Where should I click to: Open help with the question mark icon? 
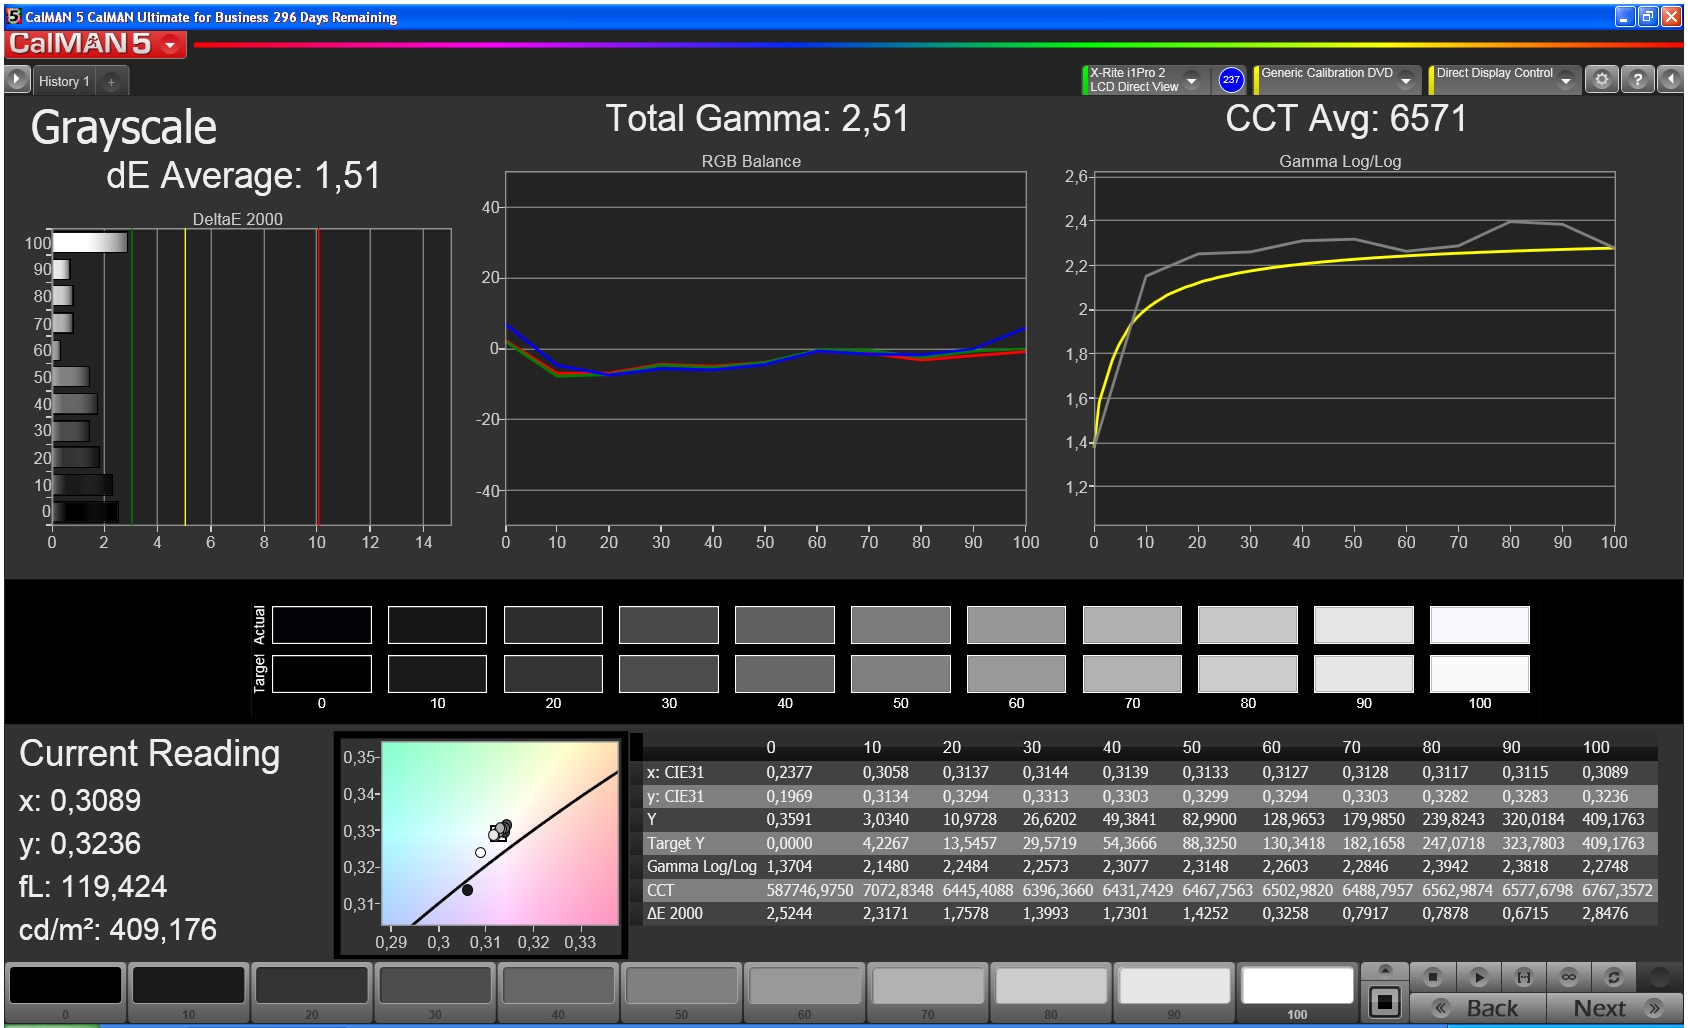[x=1637, y=79]
